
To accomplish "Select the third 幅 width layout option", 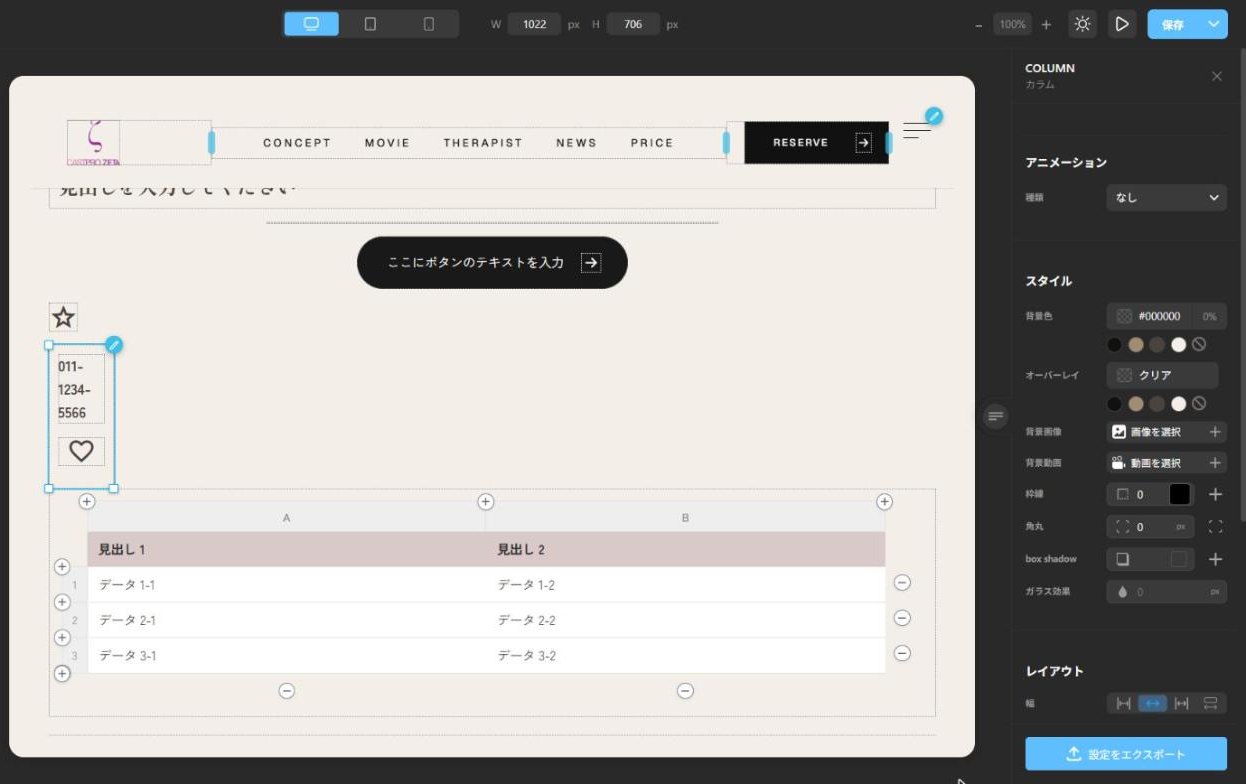I will tap(1181, 703).
